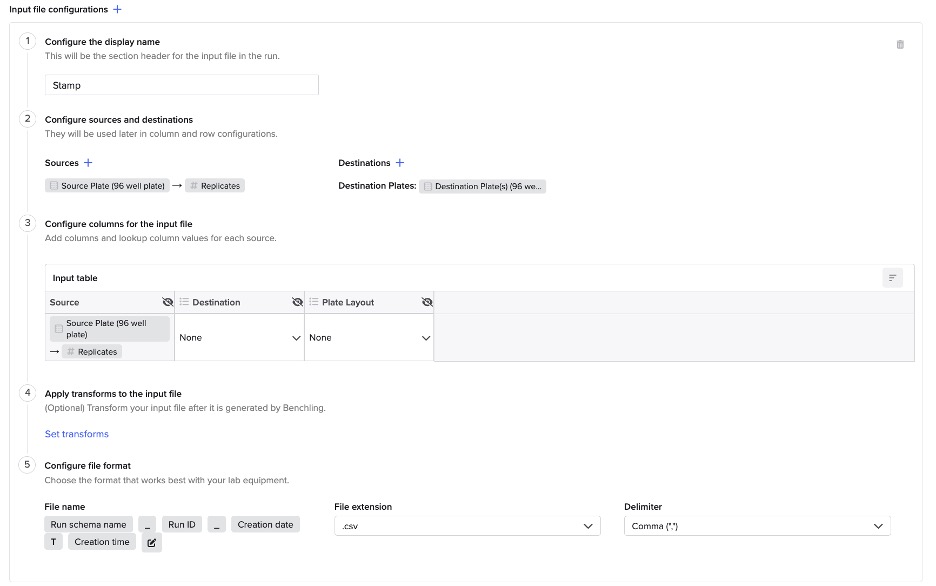Open the input table filter options icon
Image resolution: width=936 pixels, height=586 pixels.
click(892, 278)
